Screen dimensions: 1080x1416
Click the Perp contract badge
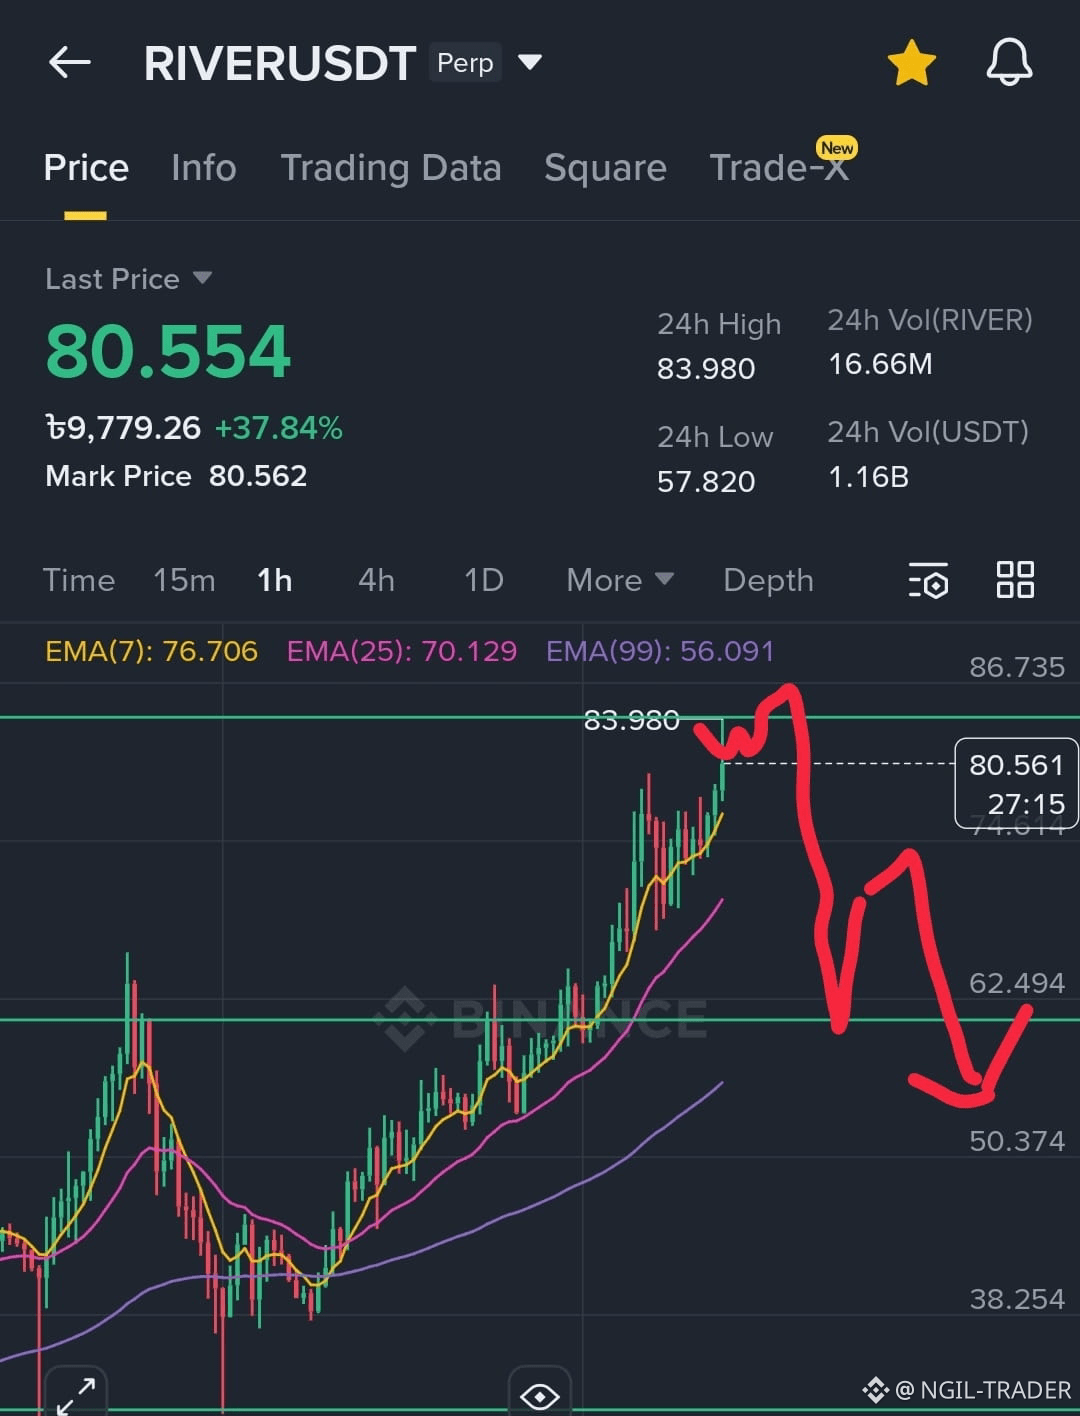(465, 63)
